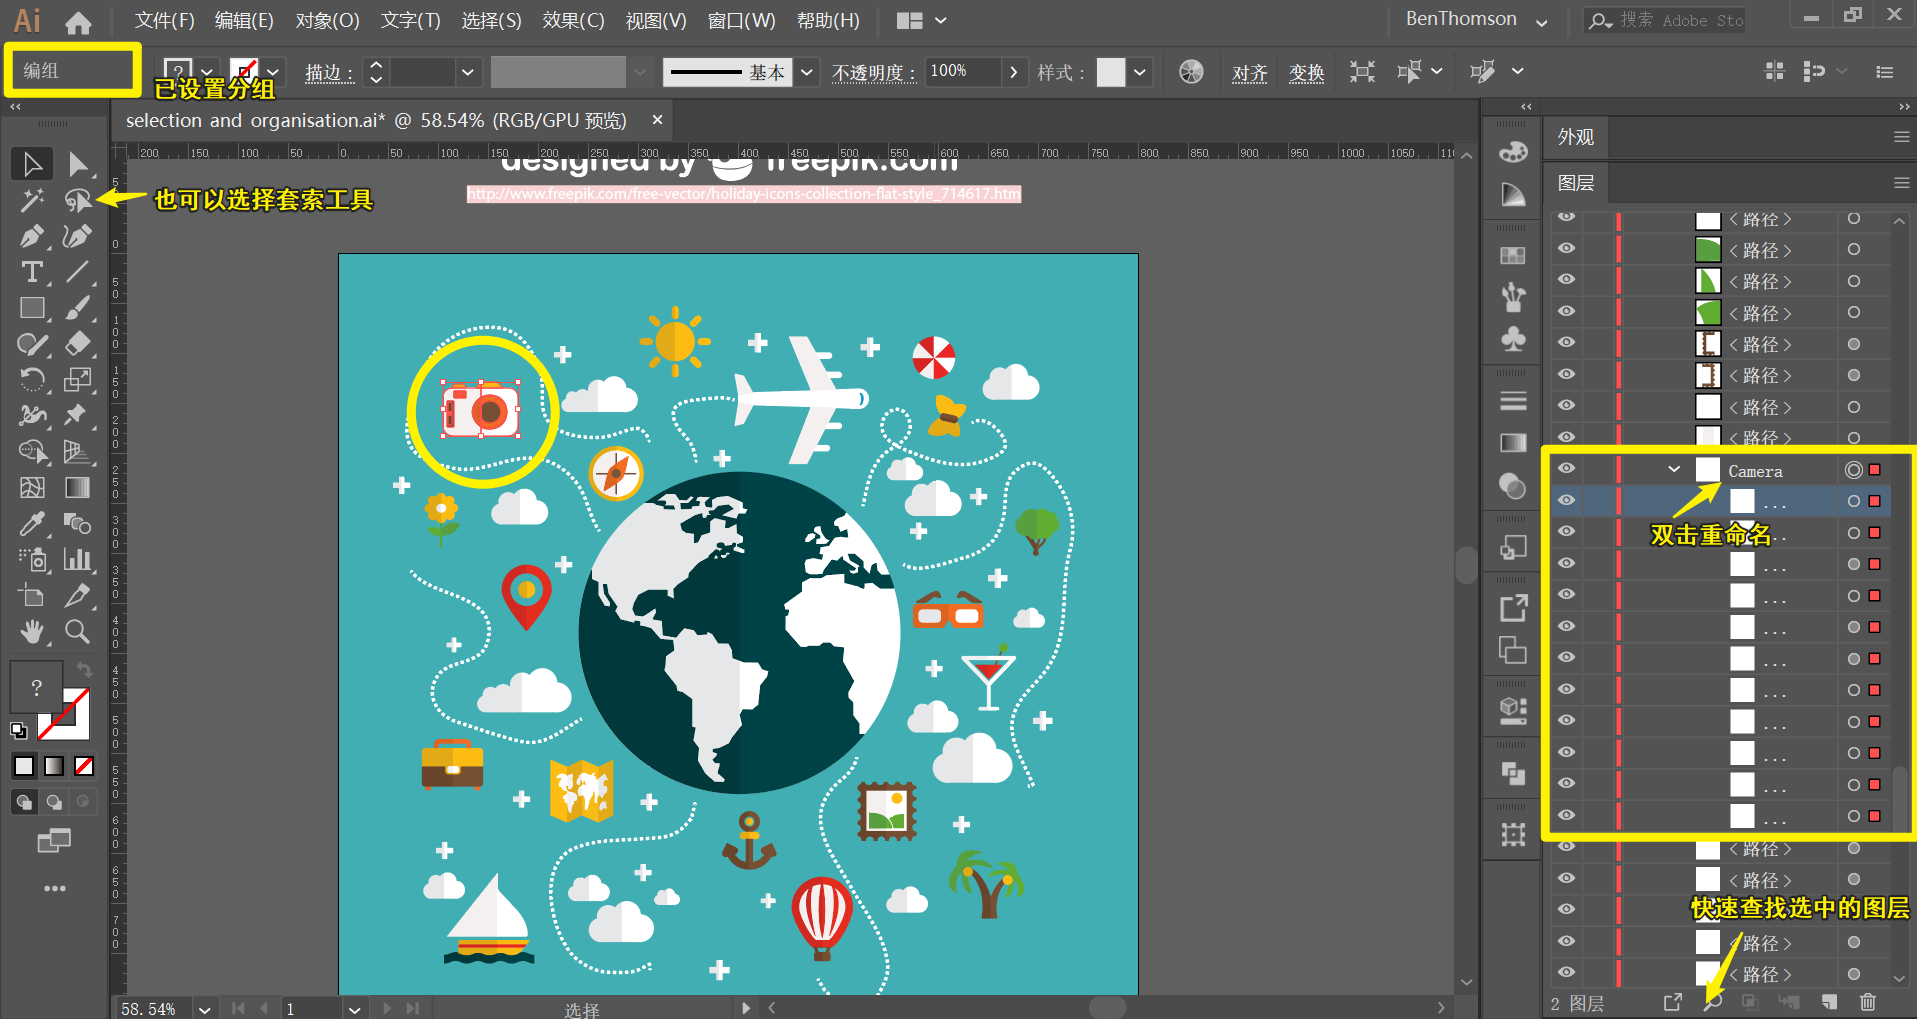
Task: Click the 变换 transform button
Action: (1306, 72)
